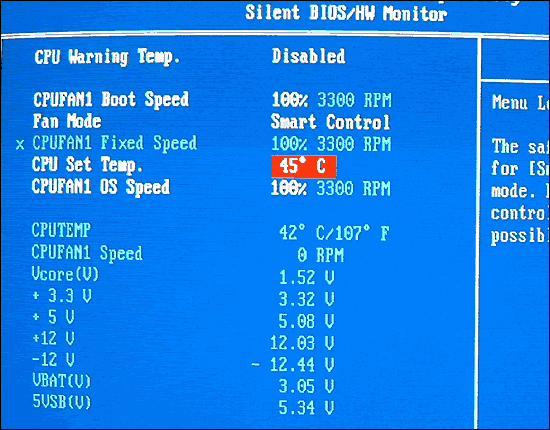This screenshot has width=550, height=430.
Task: Click the CPUFAN1 Speed 0 RPM reading
Action: [x=321, y=255]
